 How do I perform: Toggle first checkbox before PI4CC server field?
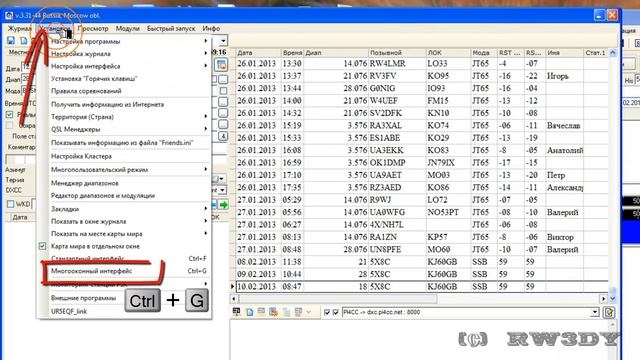coord(327,312)
